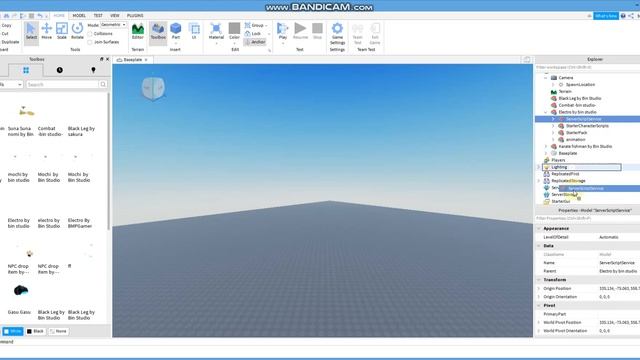The image size is (640, 360).
Task: Switch to the HOME ribbon tab
Action: pos(59,16)
